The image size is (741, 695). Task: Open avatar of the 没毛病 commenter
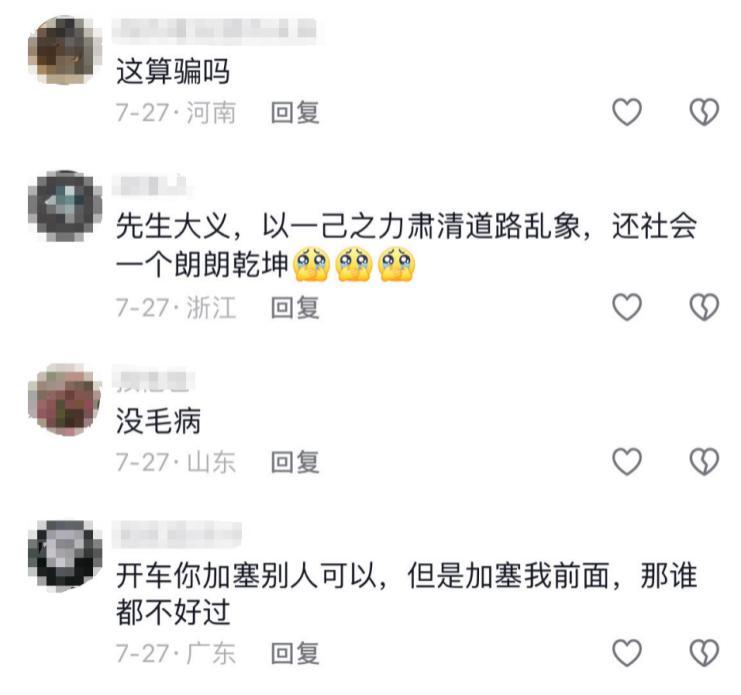point(65,400)
